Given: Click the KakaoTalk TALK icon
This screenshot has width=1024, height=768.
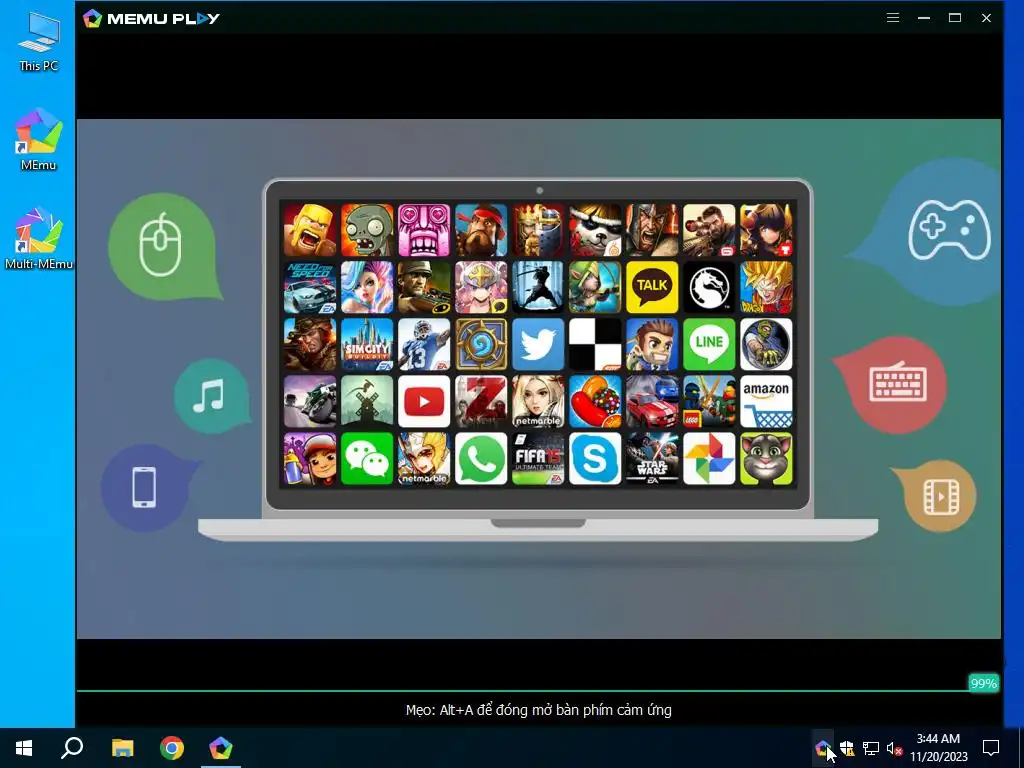Looking at the screenshot, I should pos(652,287).
